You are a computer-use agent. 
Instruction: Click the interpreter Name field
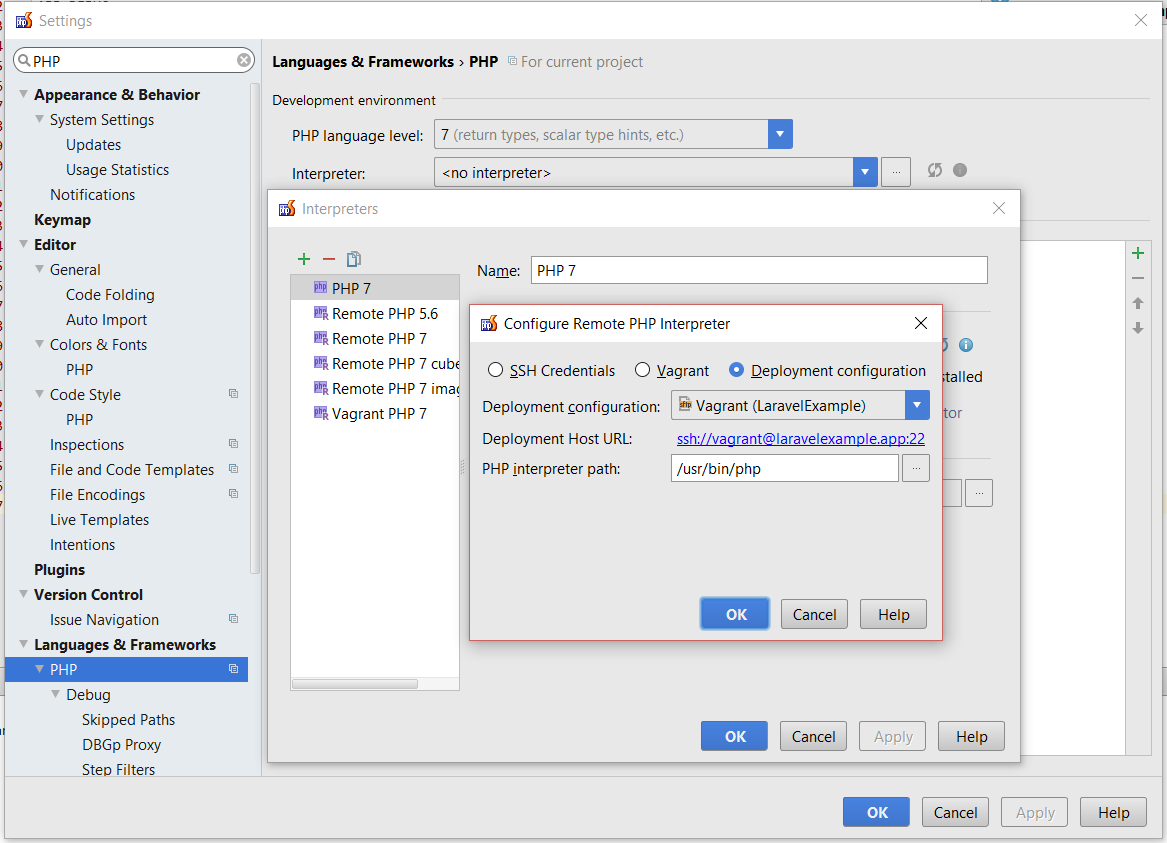click(759, 270)
